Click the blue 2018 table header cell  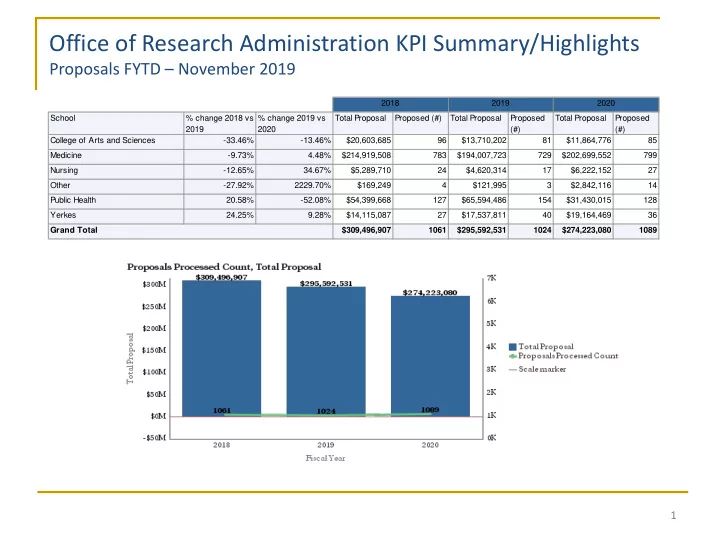(390, 104)
